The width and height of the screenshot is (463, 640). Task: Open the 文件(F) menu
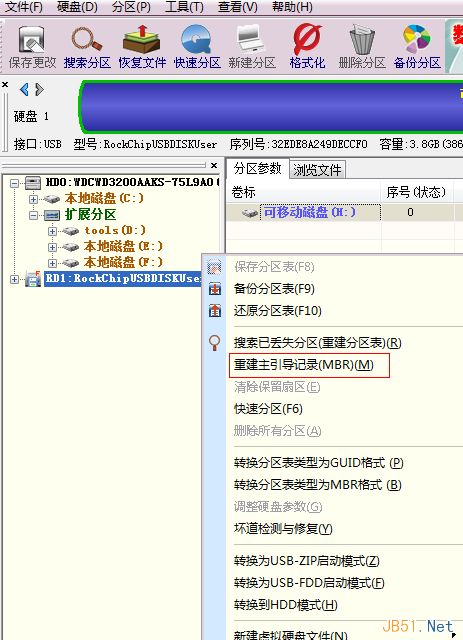coord(24,7)
